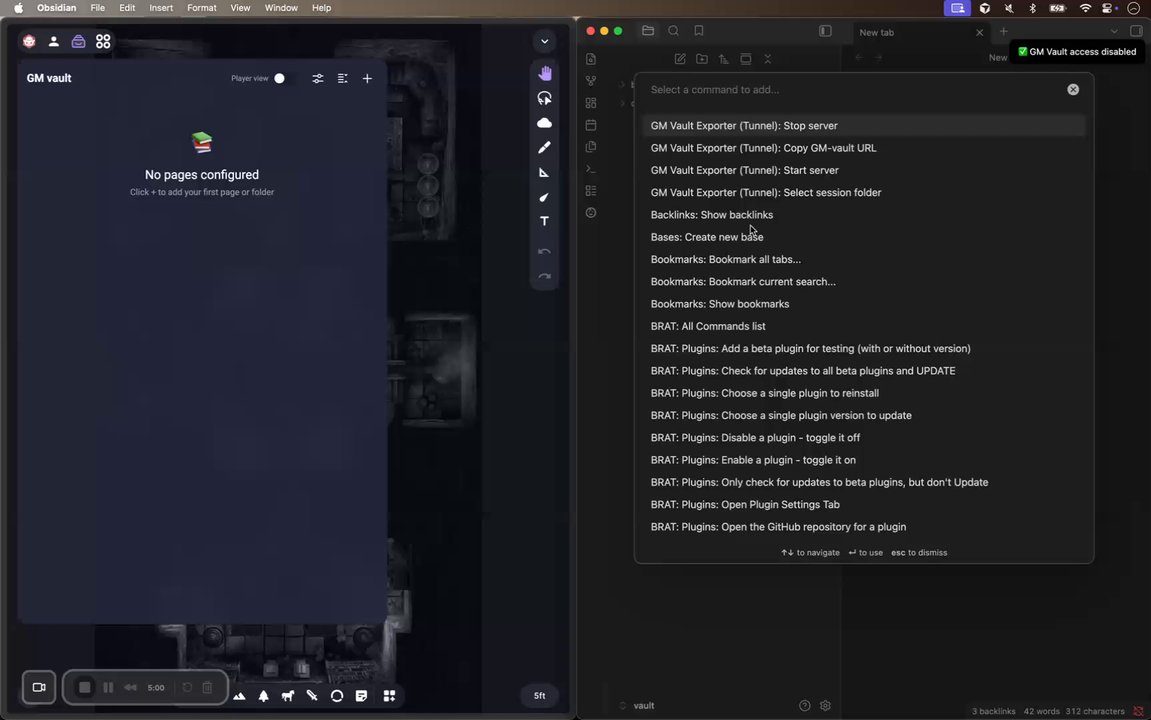
Task: Open the map layer mountain icon
Action: pyautogui.click(x=239, y=696)
